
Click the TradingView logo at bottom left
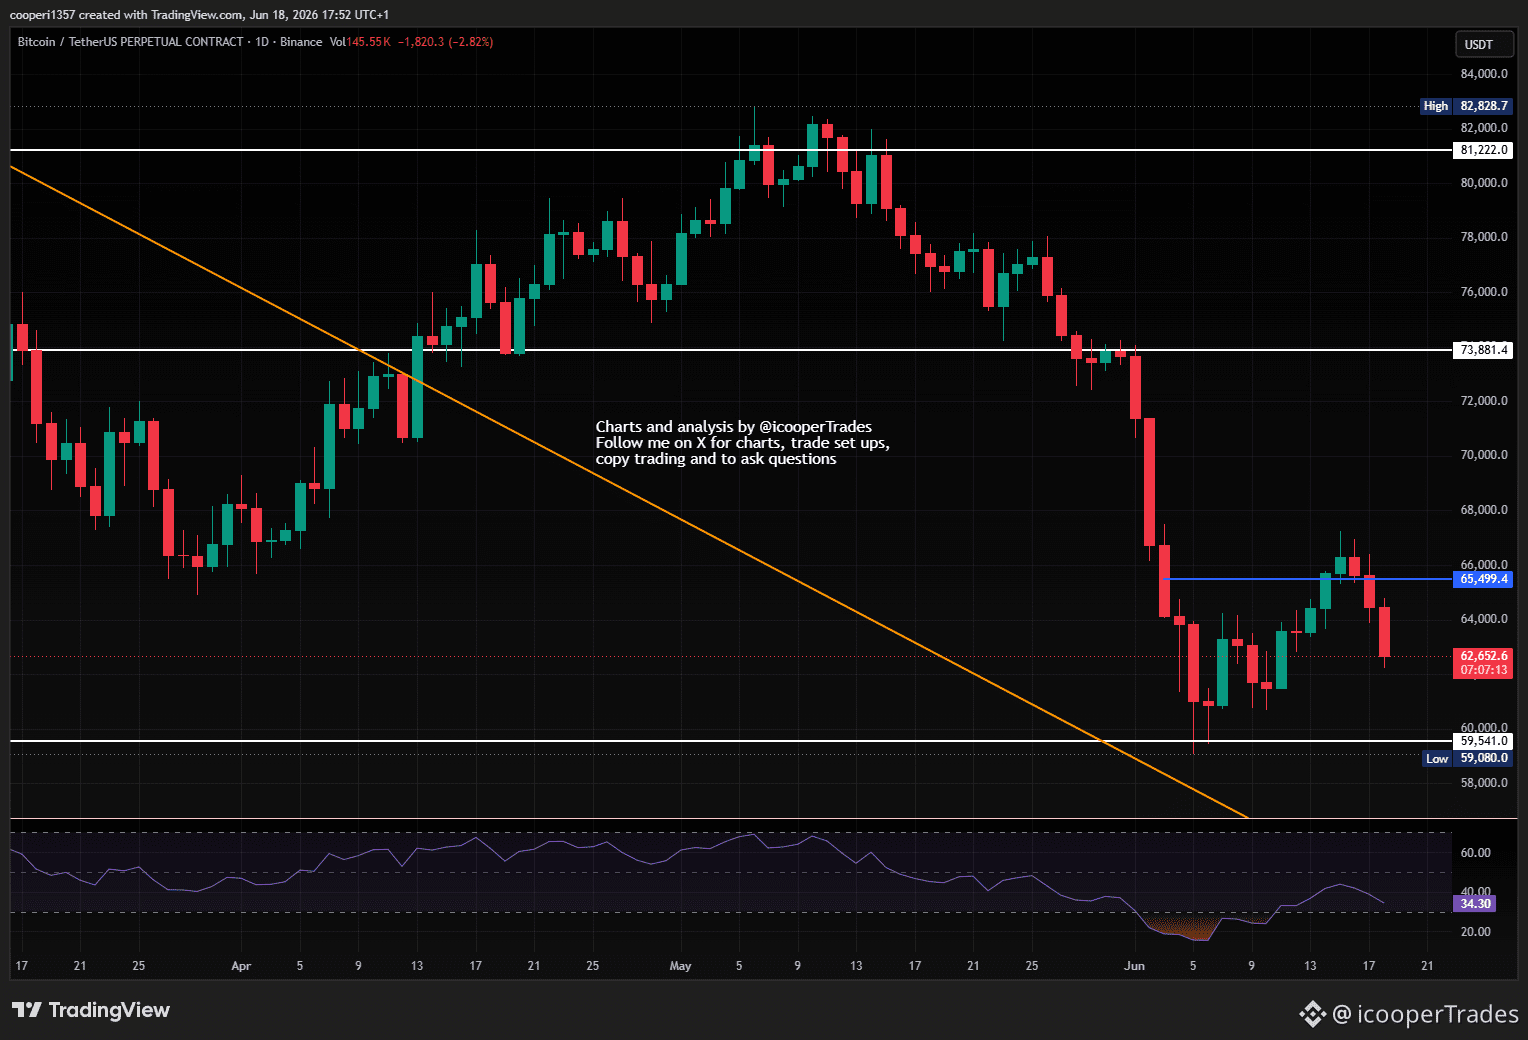91,1010
